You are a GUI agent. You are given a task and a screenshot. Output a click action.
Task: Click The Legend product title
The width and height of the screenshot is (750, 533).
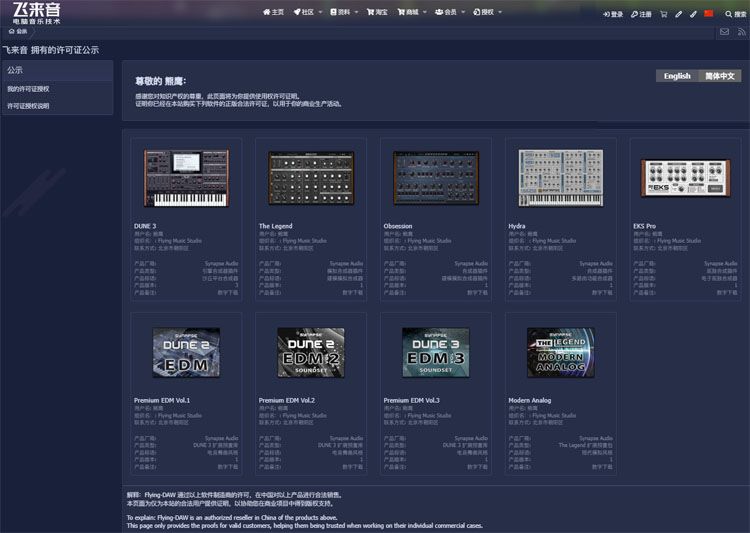pos(276,226)
